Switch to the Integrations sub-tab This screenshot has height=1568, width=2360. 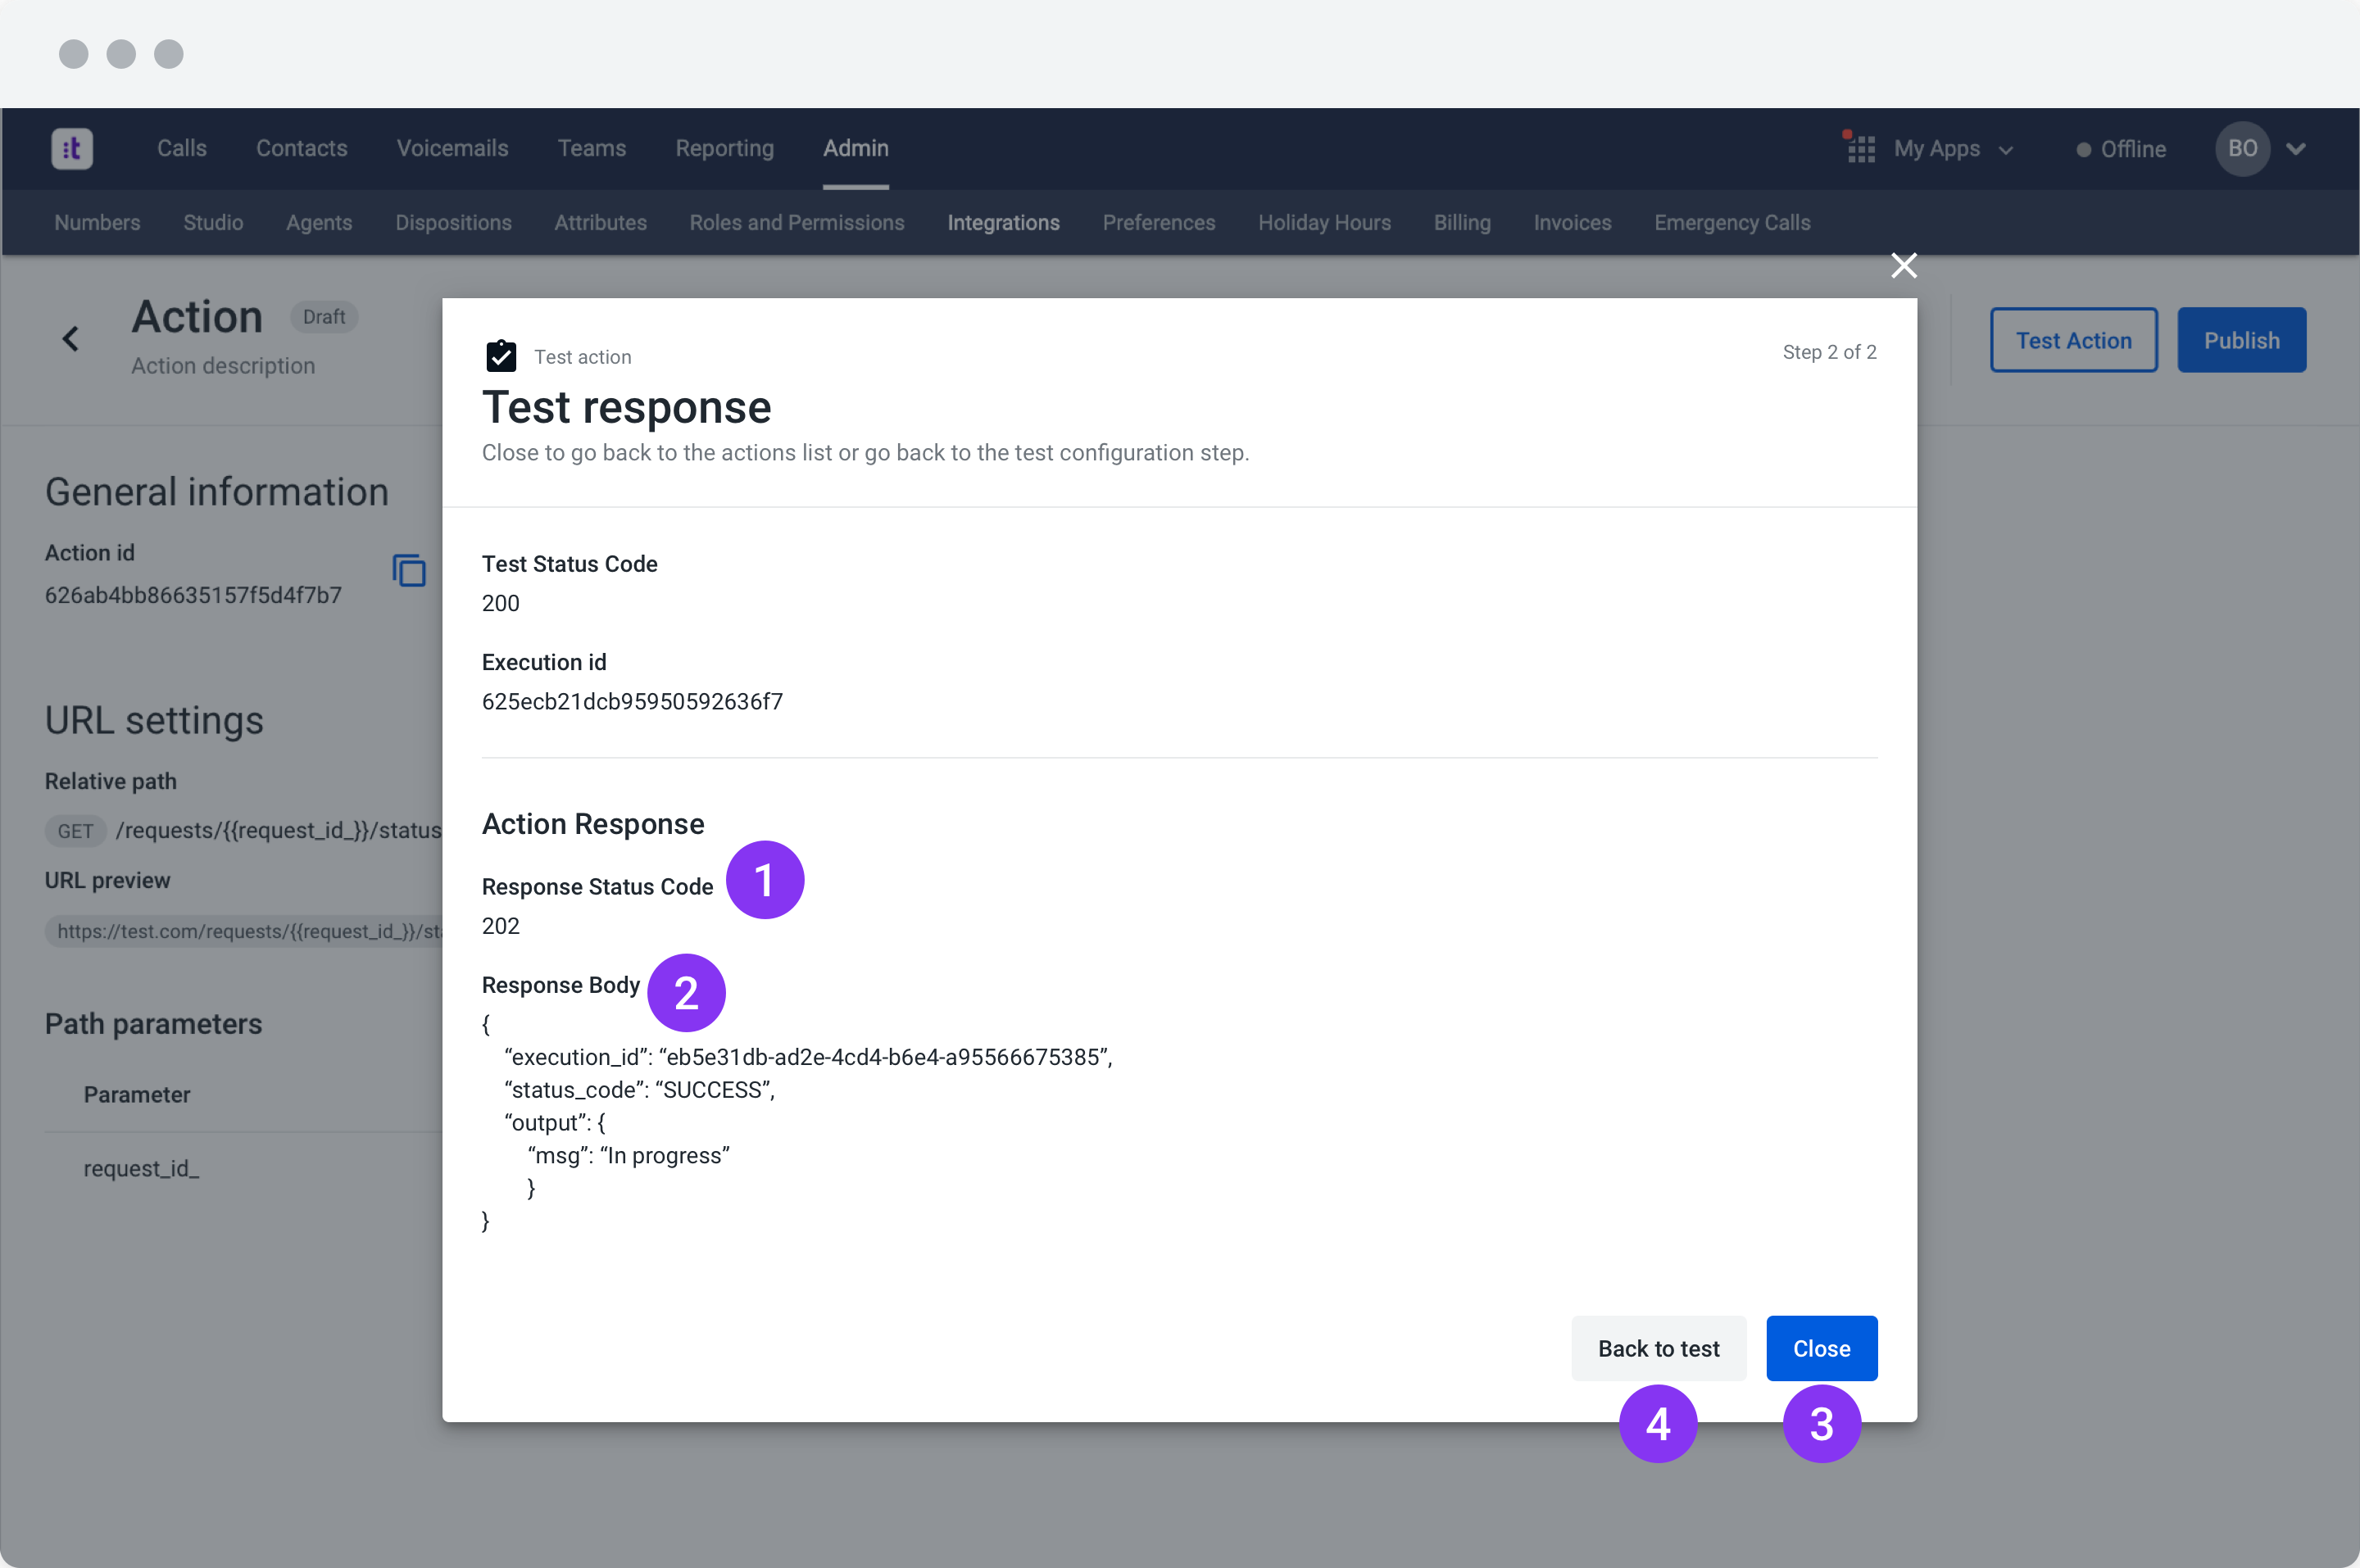tap(1003, 223)
